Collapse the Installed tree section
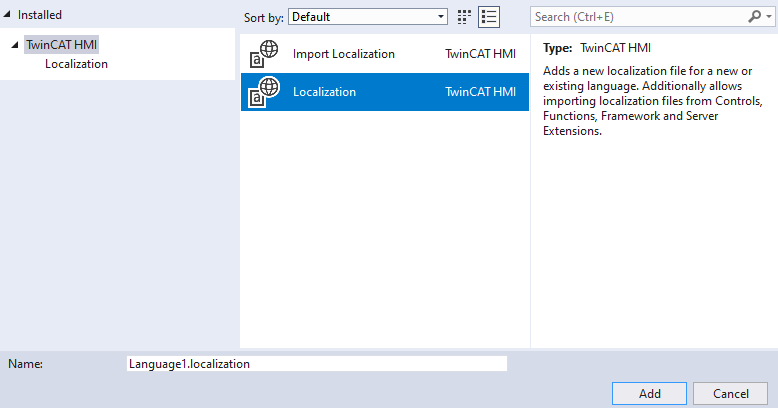778x408 pixels. [6, 15]
